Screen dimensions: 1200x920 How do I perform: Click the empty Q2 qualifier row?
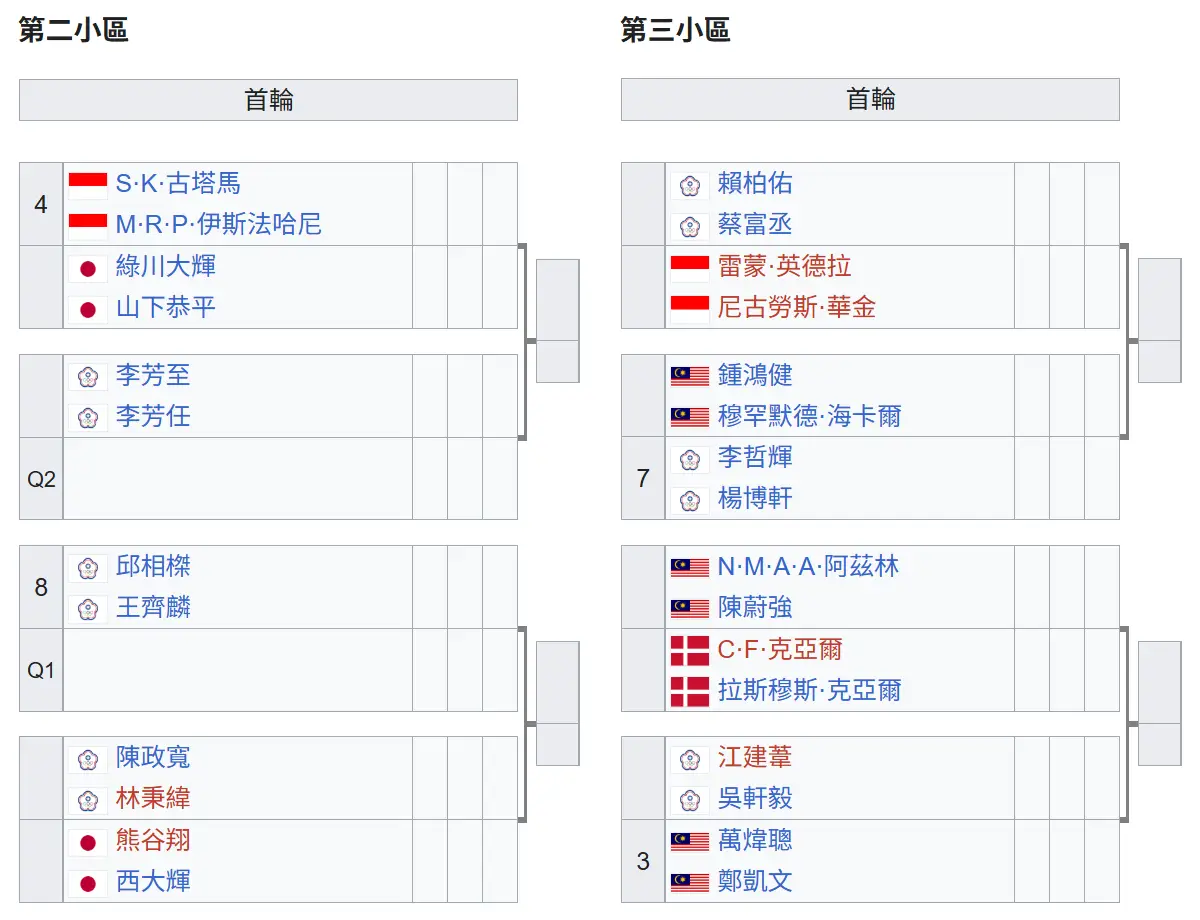click(x=238, y=479)
